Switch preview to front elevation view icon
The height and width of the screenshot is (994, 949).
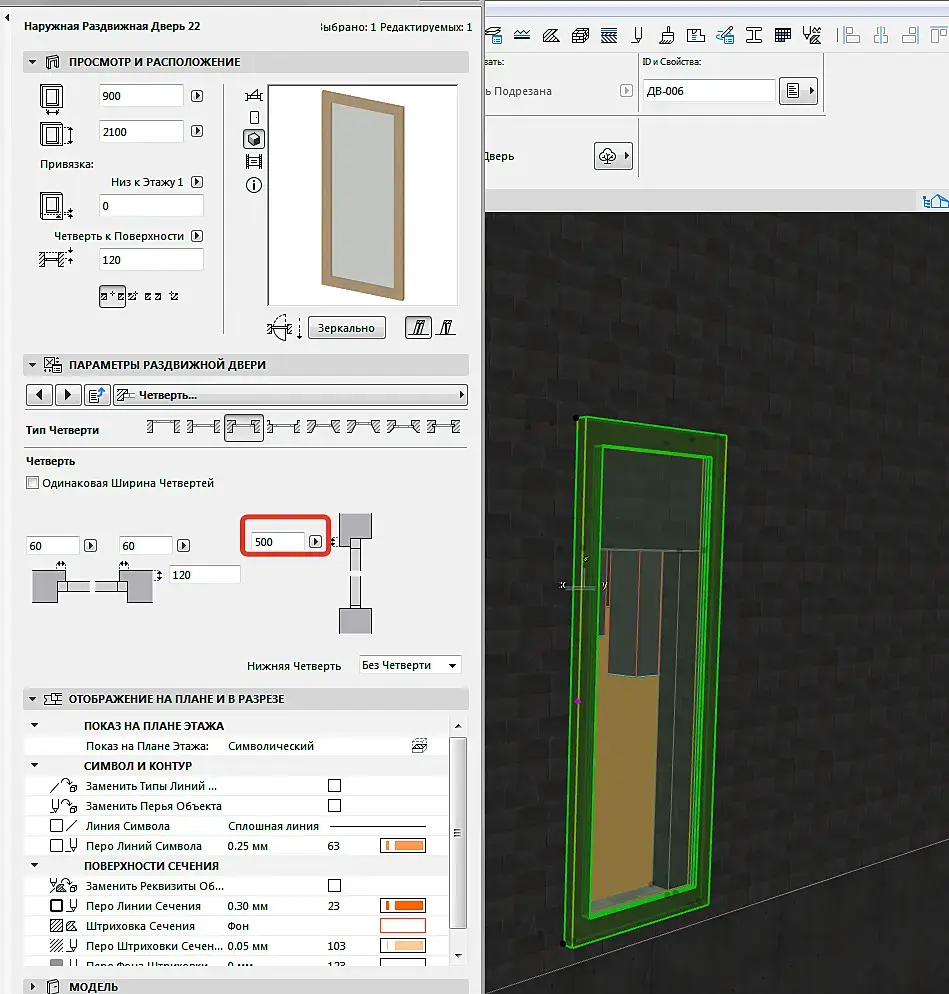(x=254, y=117)
